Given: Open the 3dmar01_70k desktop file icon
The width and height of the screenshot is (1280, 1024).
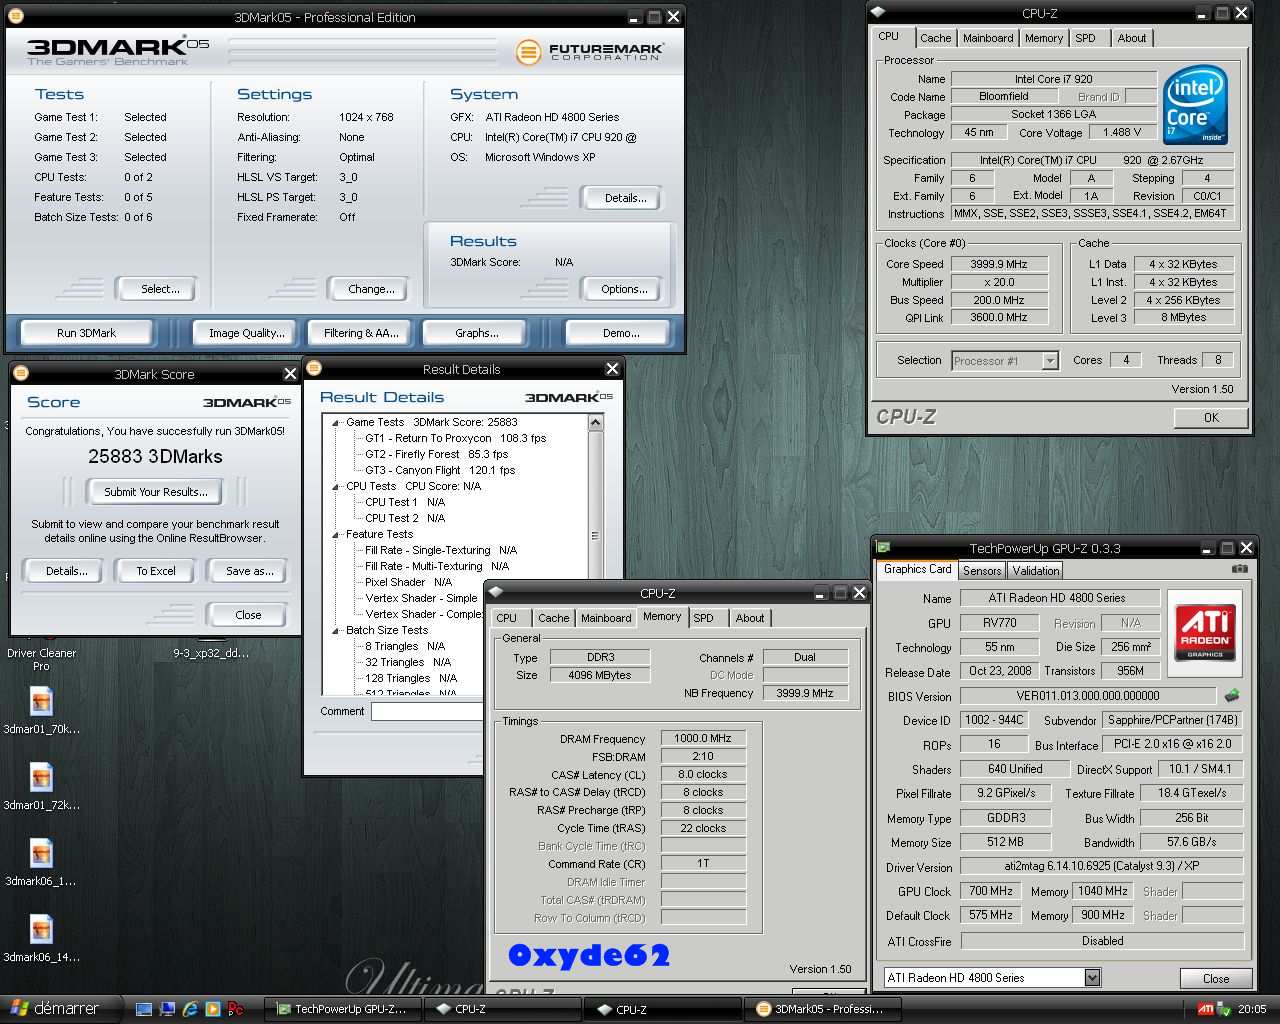Looking at the screenshot, I should click(41, 702).
